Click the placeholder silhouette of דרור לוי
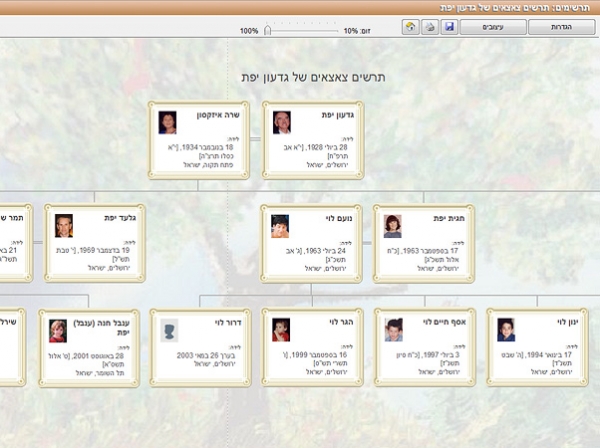 coord(169,331)
